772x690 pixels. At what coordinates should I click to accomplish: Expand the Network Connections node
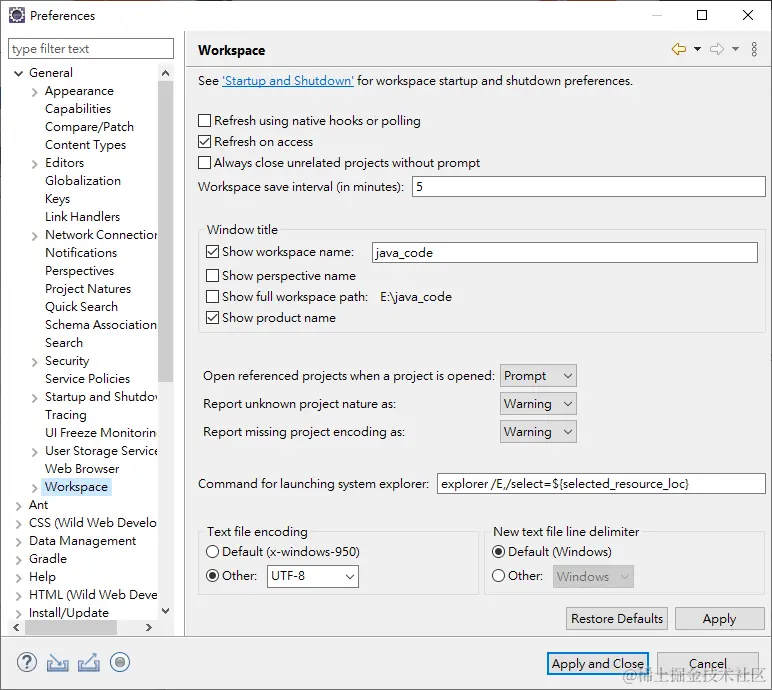click(x=34, y=236)
